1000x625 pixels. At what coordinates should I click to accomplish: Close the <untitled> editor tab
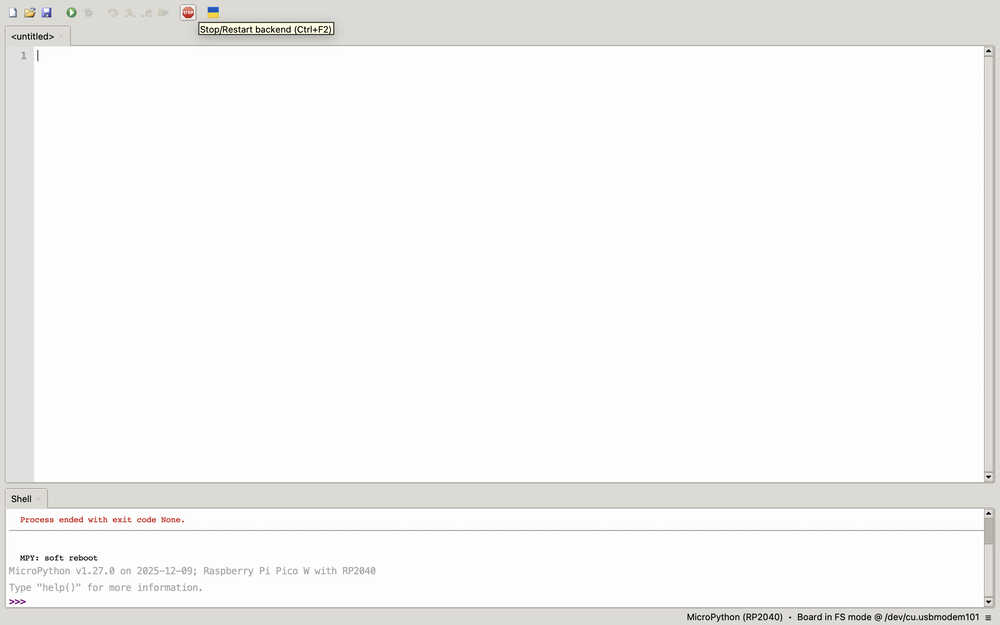(62, 37)
